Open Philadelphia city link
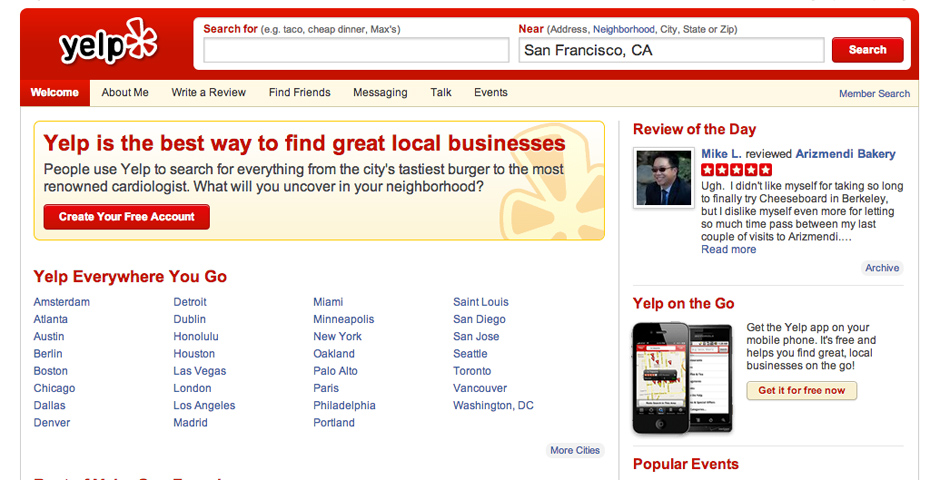Screen dimensions: 940x480 [x=344, y=406]
